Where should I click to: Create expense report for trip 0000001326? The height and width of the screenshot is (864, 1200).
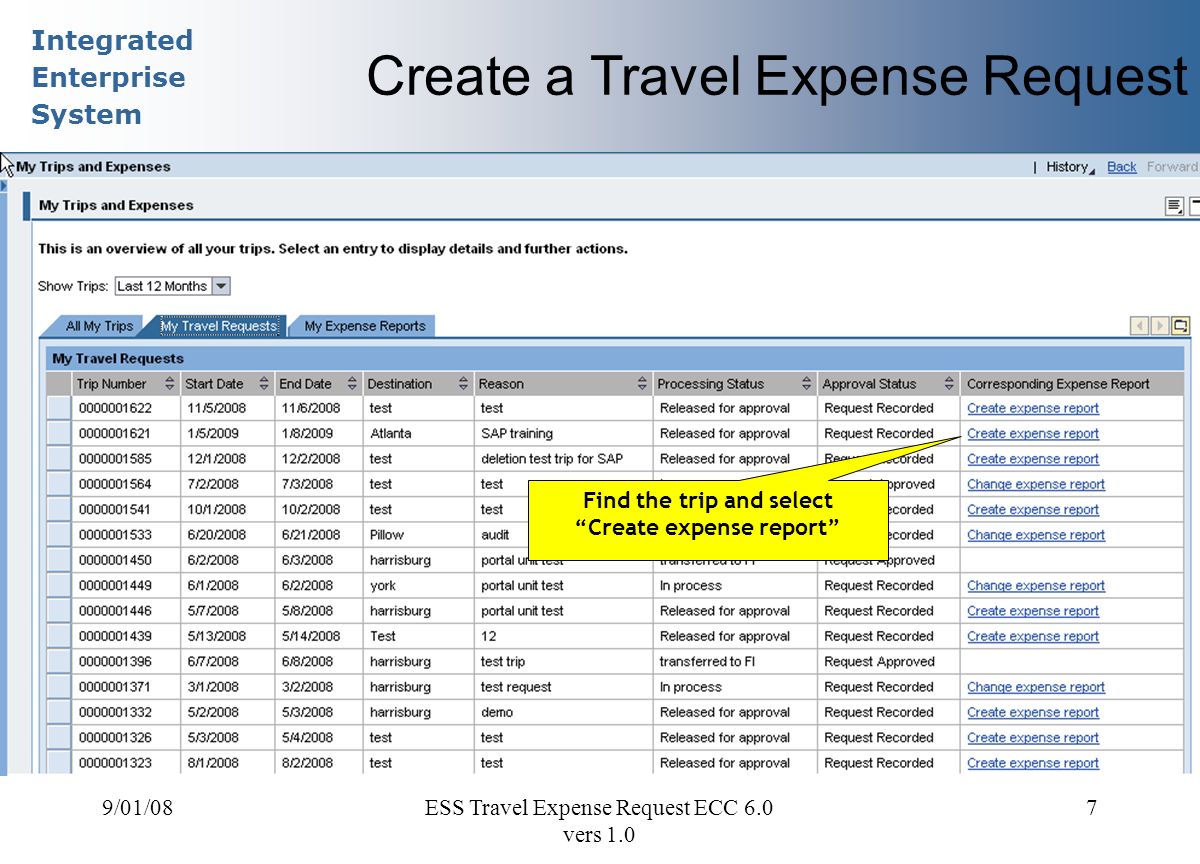tap(1033, 738)
